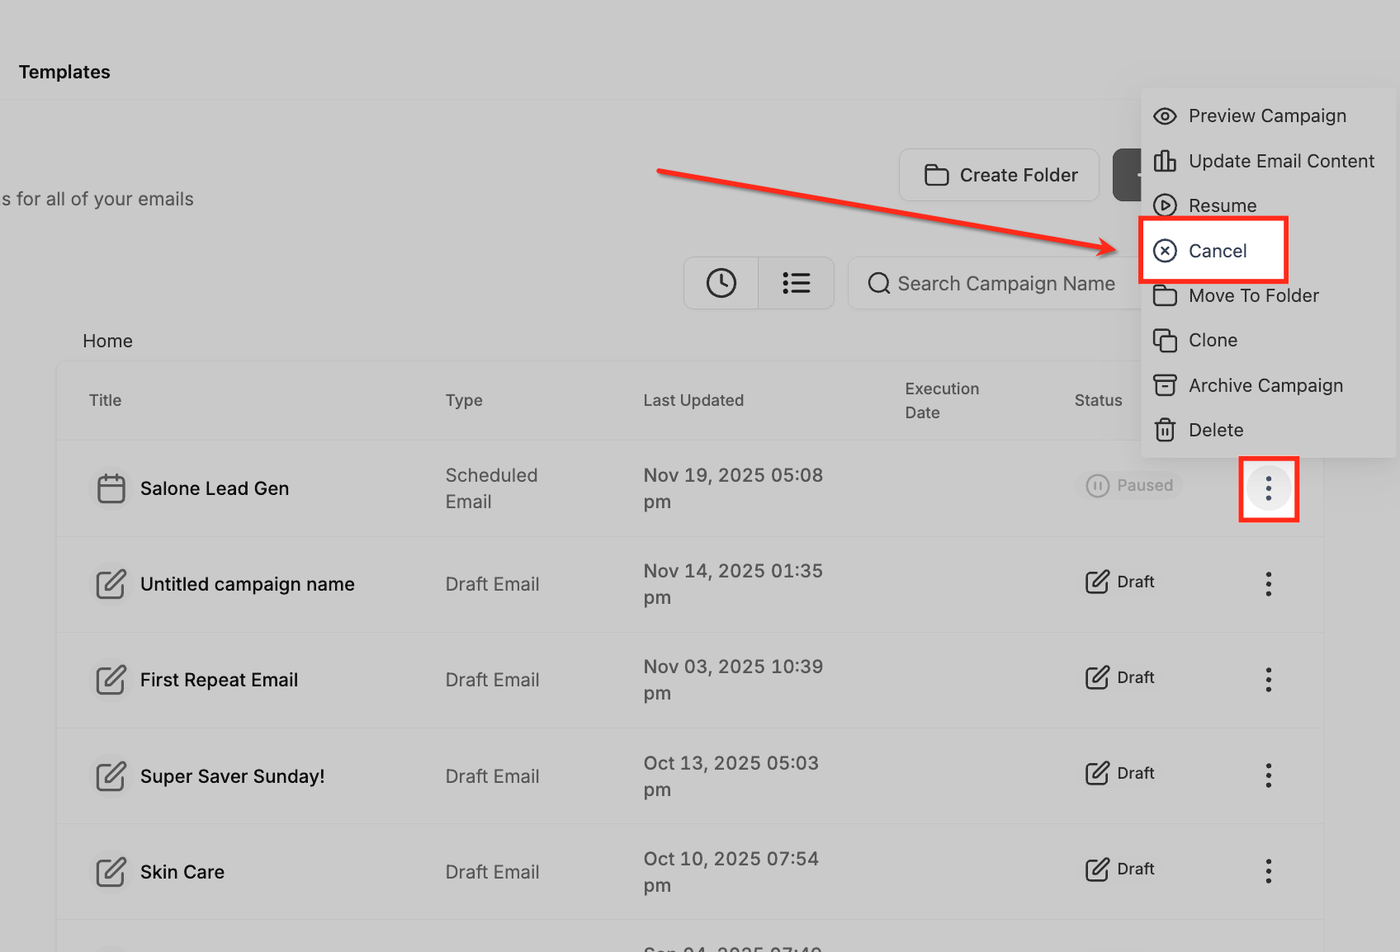Screen dimensions: 1400x952
Task: Click Draft status of Super Saver Sunday!
Action: pyautogui.click(x=1120, y=773)
